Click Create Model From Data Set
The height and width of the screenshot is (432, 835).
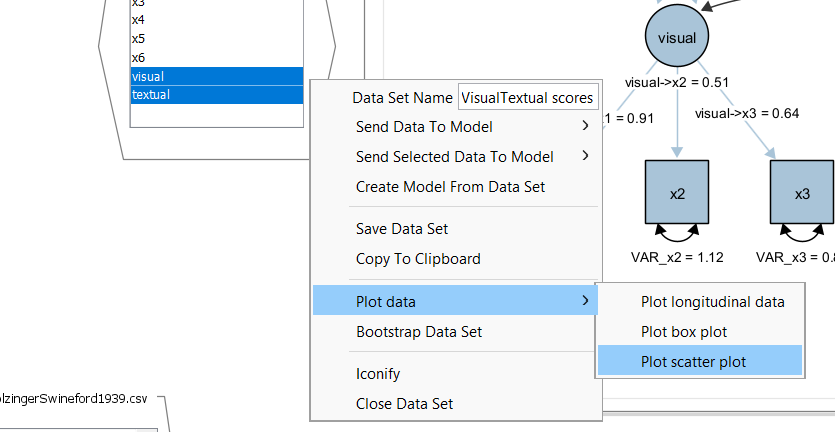click(450, 186)
